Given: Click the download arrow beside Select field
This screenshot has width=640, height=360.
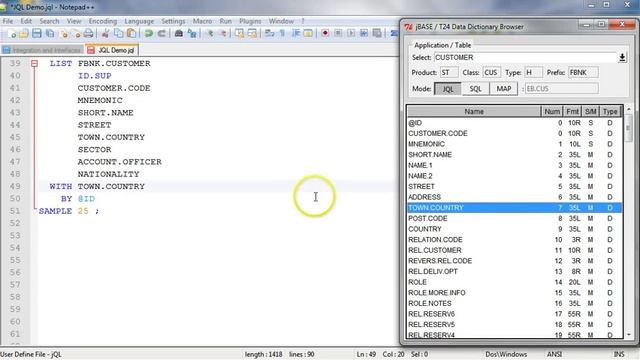Looking at the screenshot, I should click(x=622, y=58).
